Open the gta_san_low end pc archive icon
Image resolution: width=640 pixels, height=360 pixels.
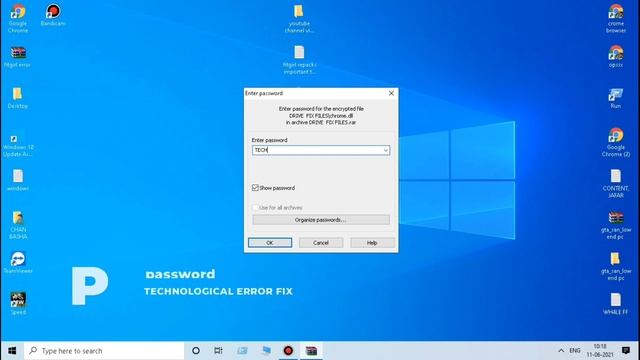point(616,225)
